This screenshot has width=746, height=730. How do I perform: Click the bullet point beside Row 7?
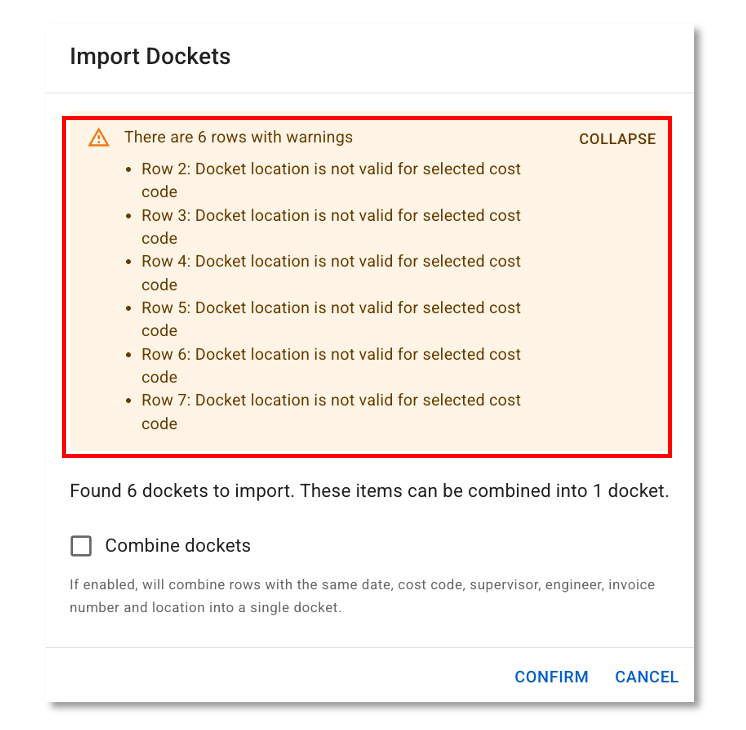[x=129, y=401]
